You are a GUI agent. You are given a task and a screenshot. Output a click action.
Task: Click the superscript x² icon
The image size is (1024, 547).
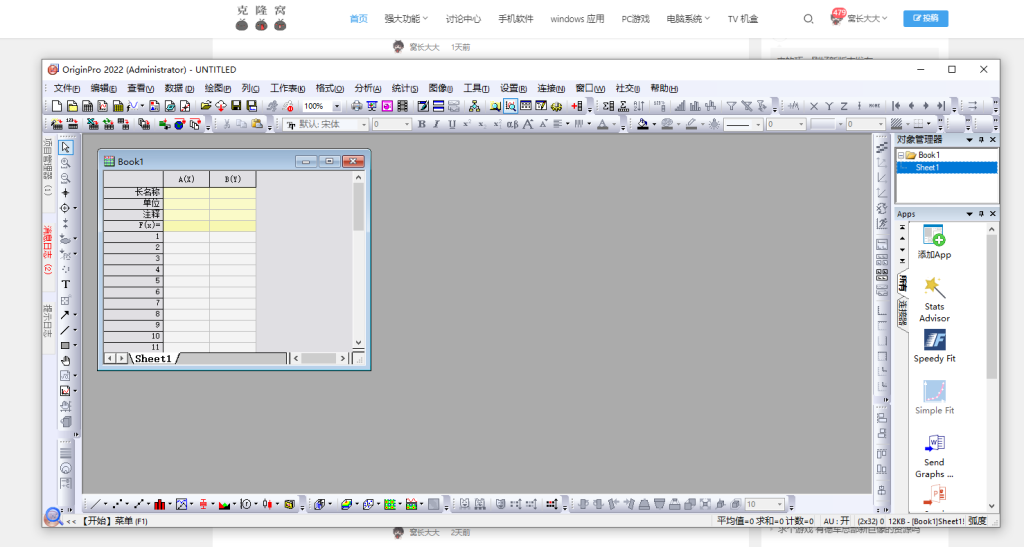(466, 124)
